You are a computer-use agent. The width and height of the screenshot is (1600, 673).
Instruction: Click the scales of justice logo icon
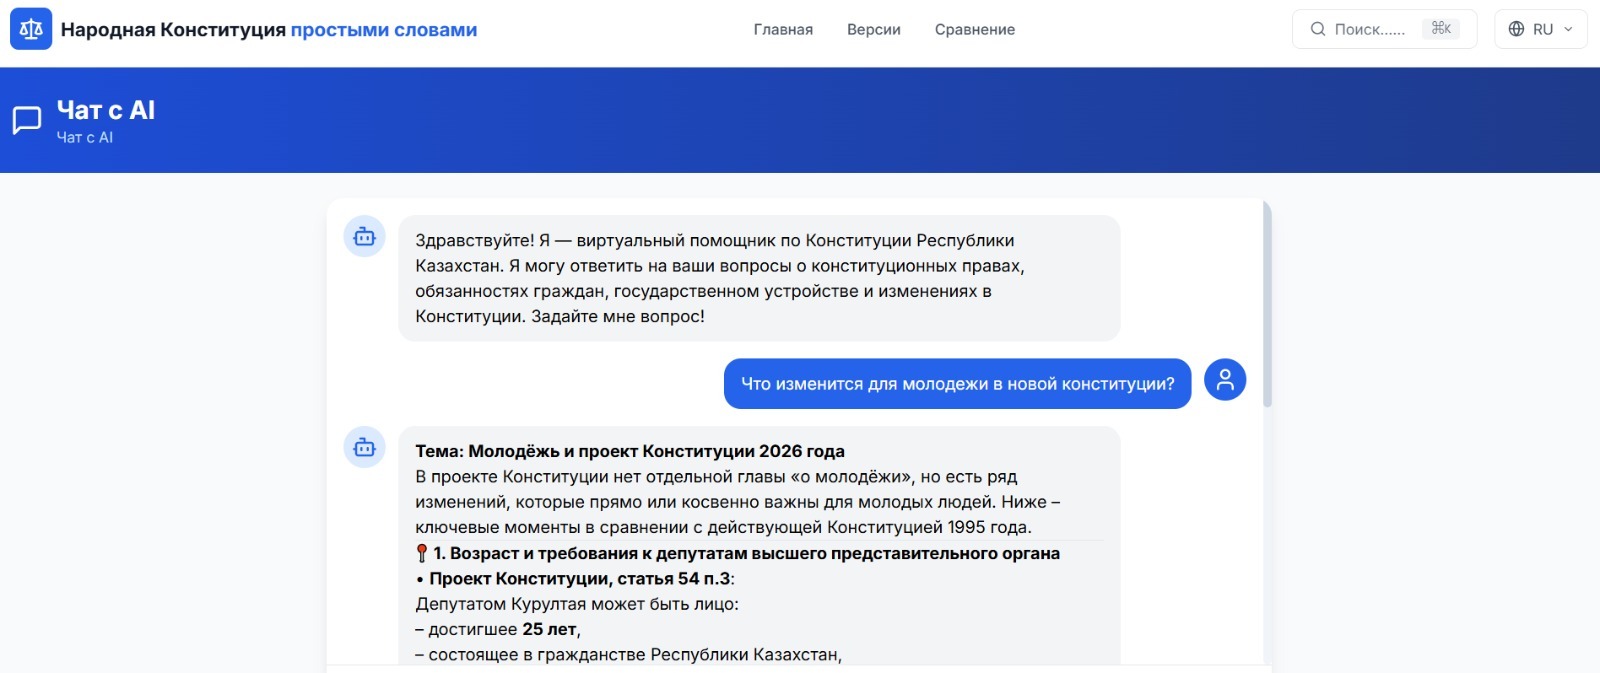(x=31, y=29)
